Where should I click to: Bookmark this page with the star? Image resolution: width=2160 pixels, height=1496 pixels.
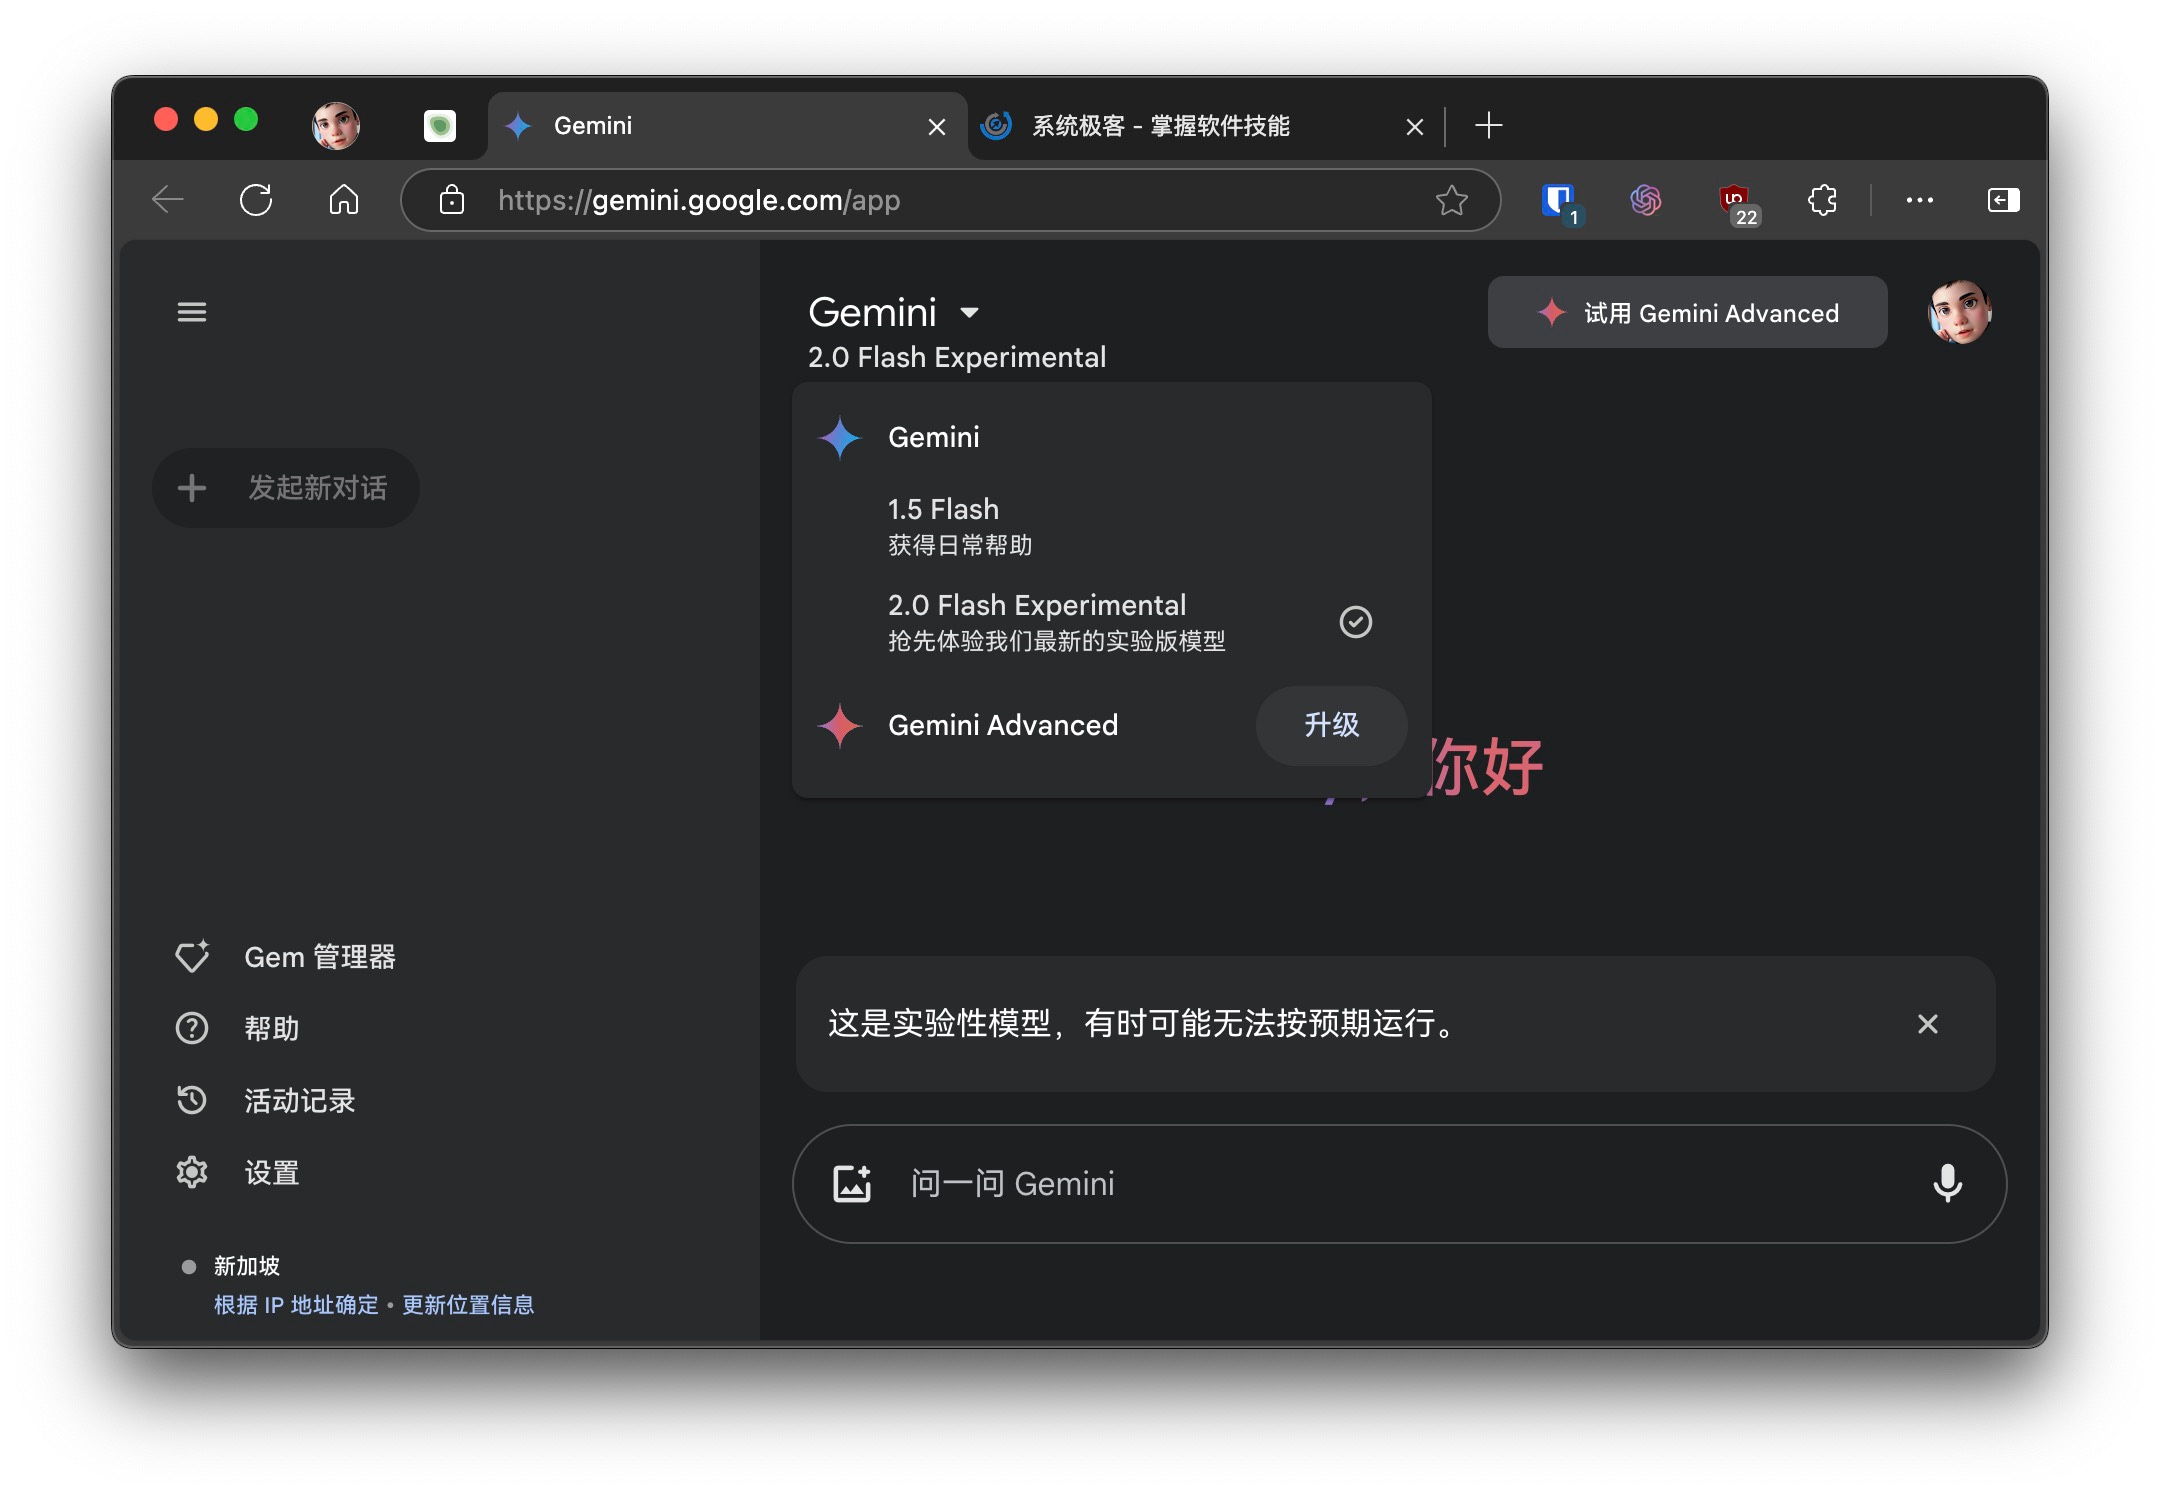pyautogui.click(x=1452, y=200)
